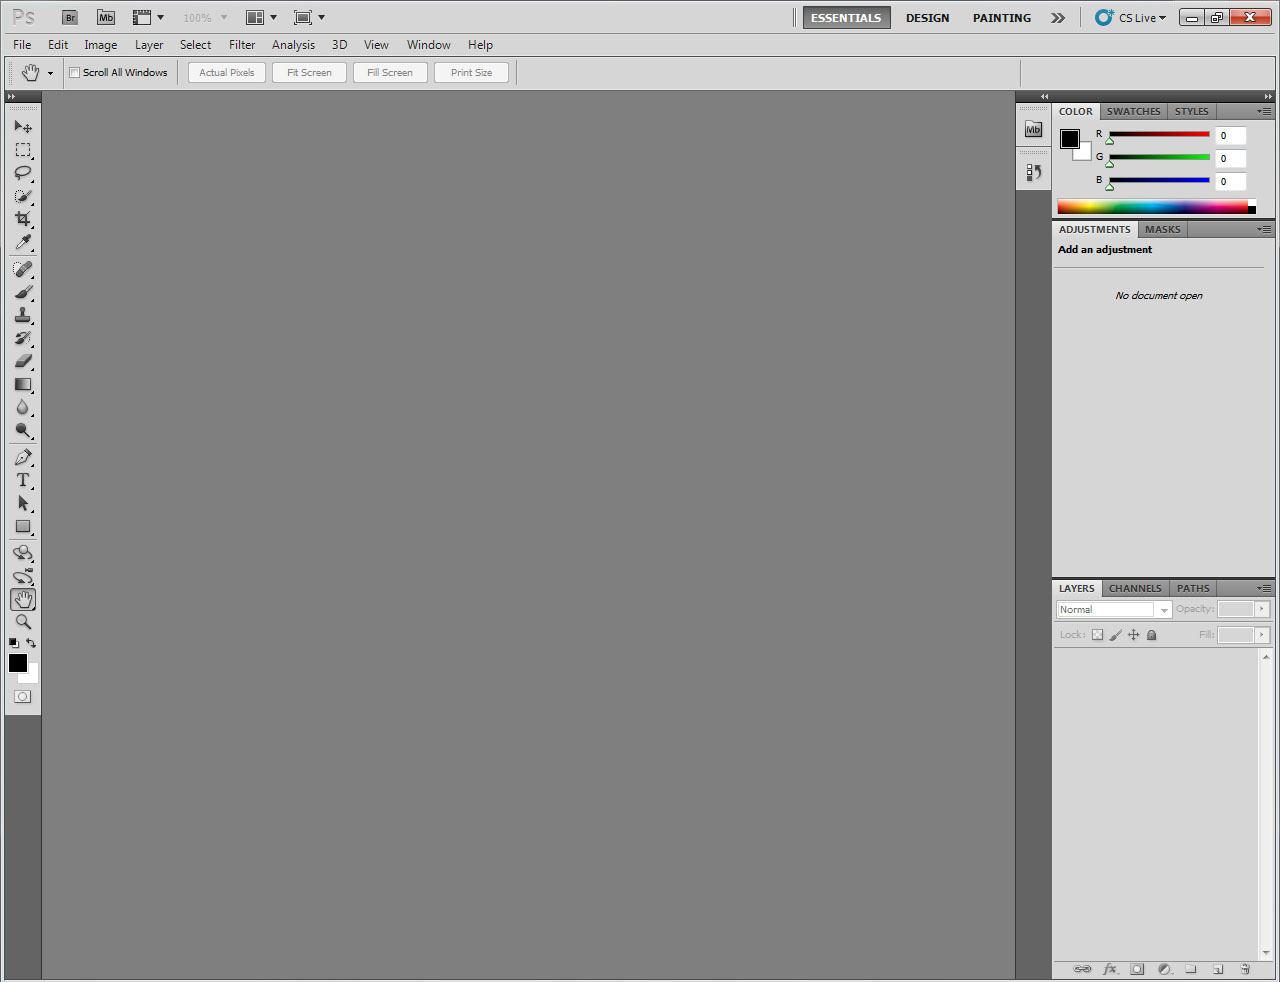
Task: Select the Crop tool
Action: pyautogui.click(x=23, y=219)
